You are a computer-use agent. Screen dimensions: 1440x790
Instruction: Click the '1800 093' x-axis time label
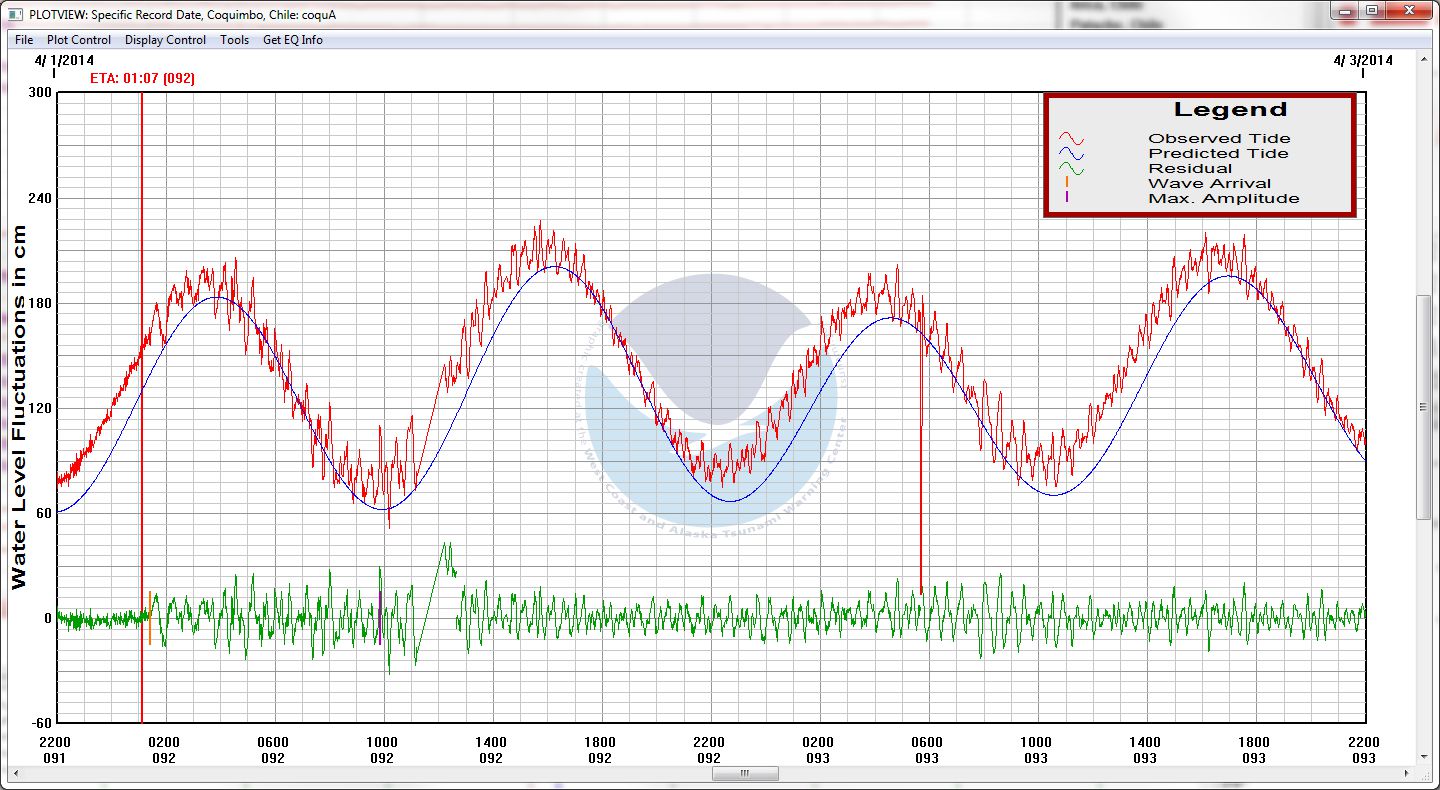(x=1254, y=750)
